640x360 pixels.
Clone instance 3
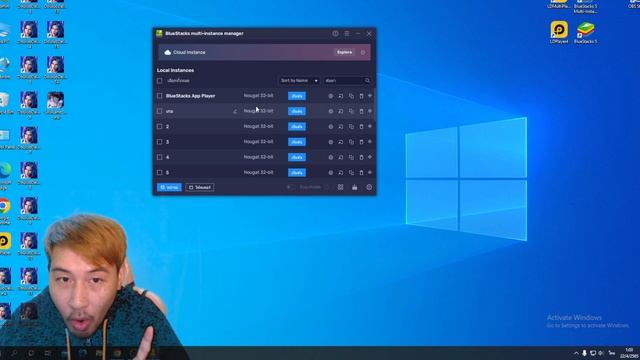(x=351, y=142)
